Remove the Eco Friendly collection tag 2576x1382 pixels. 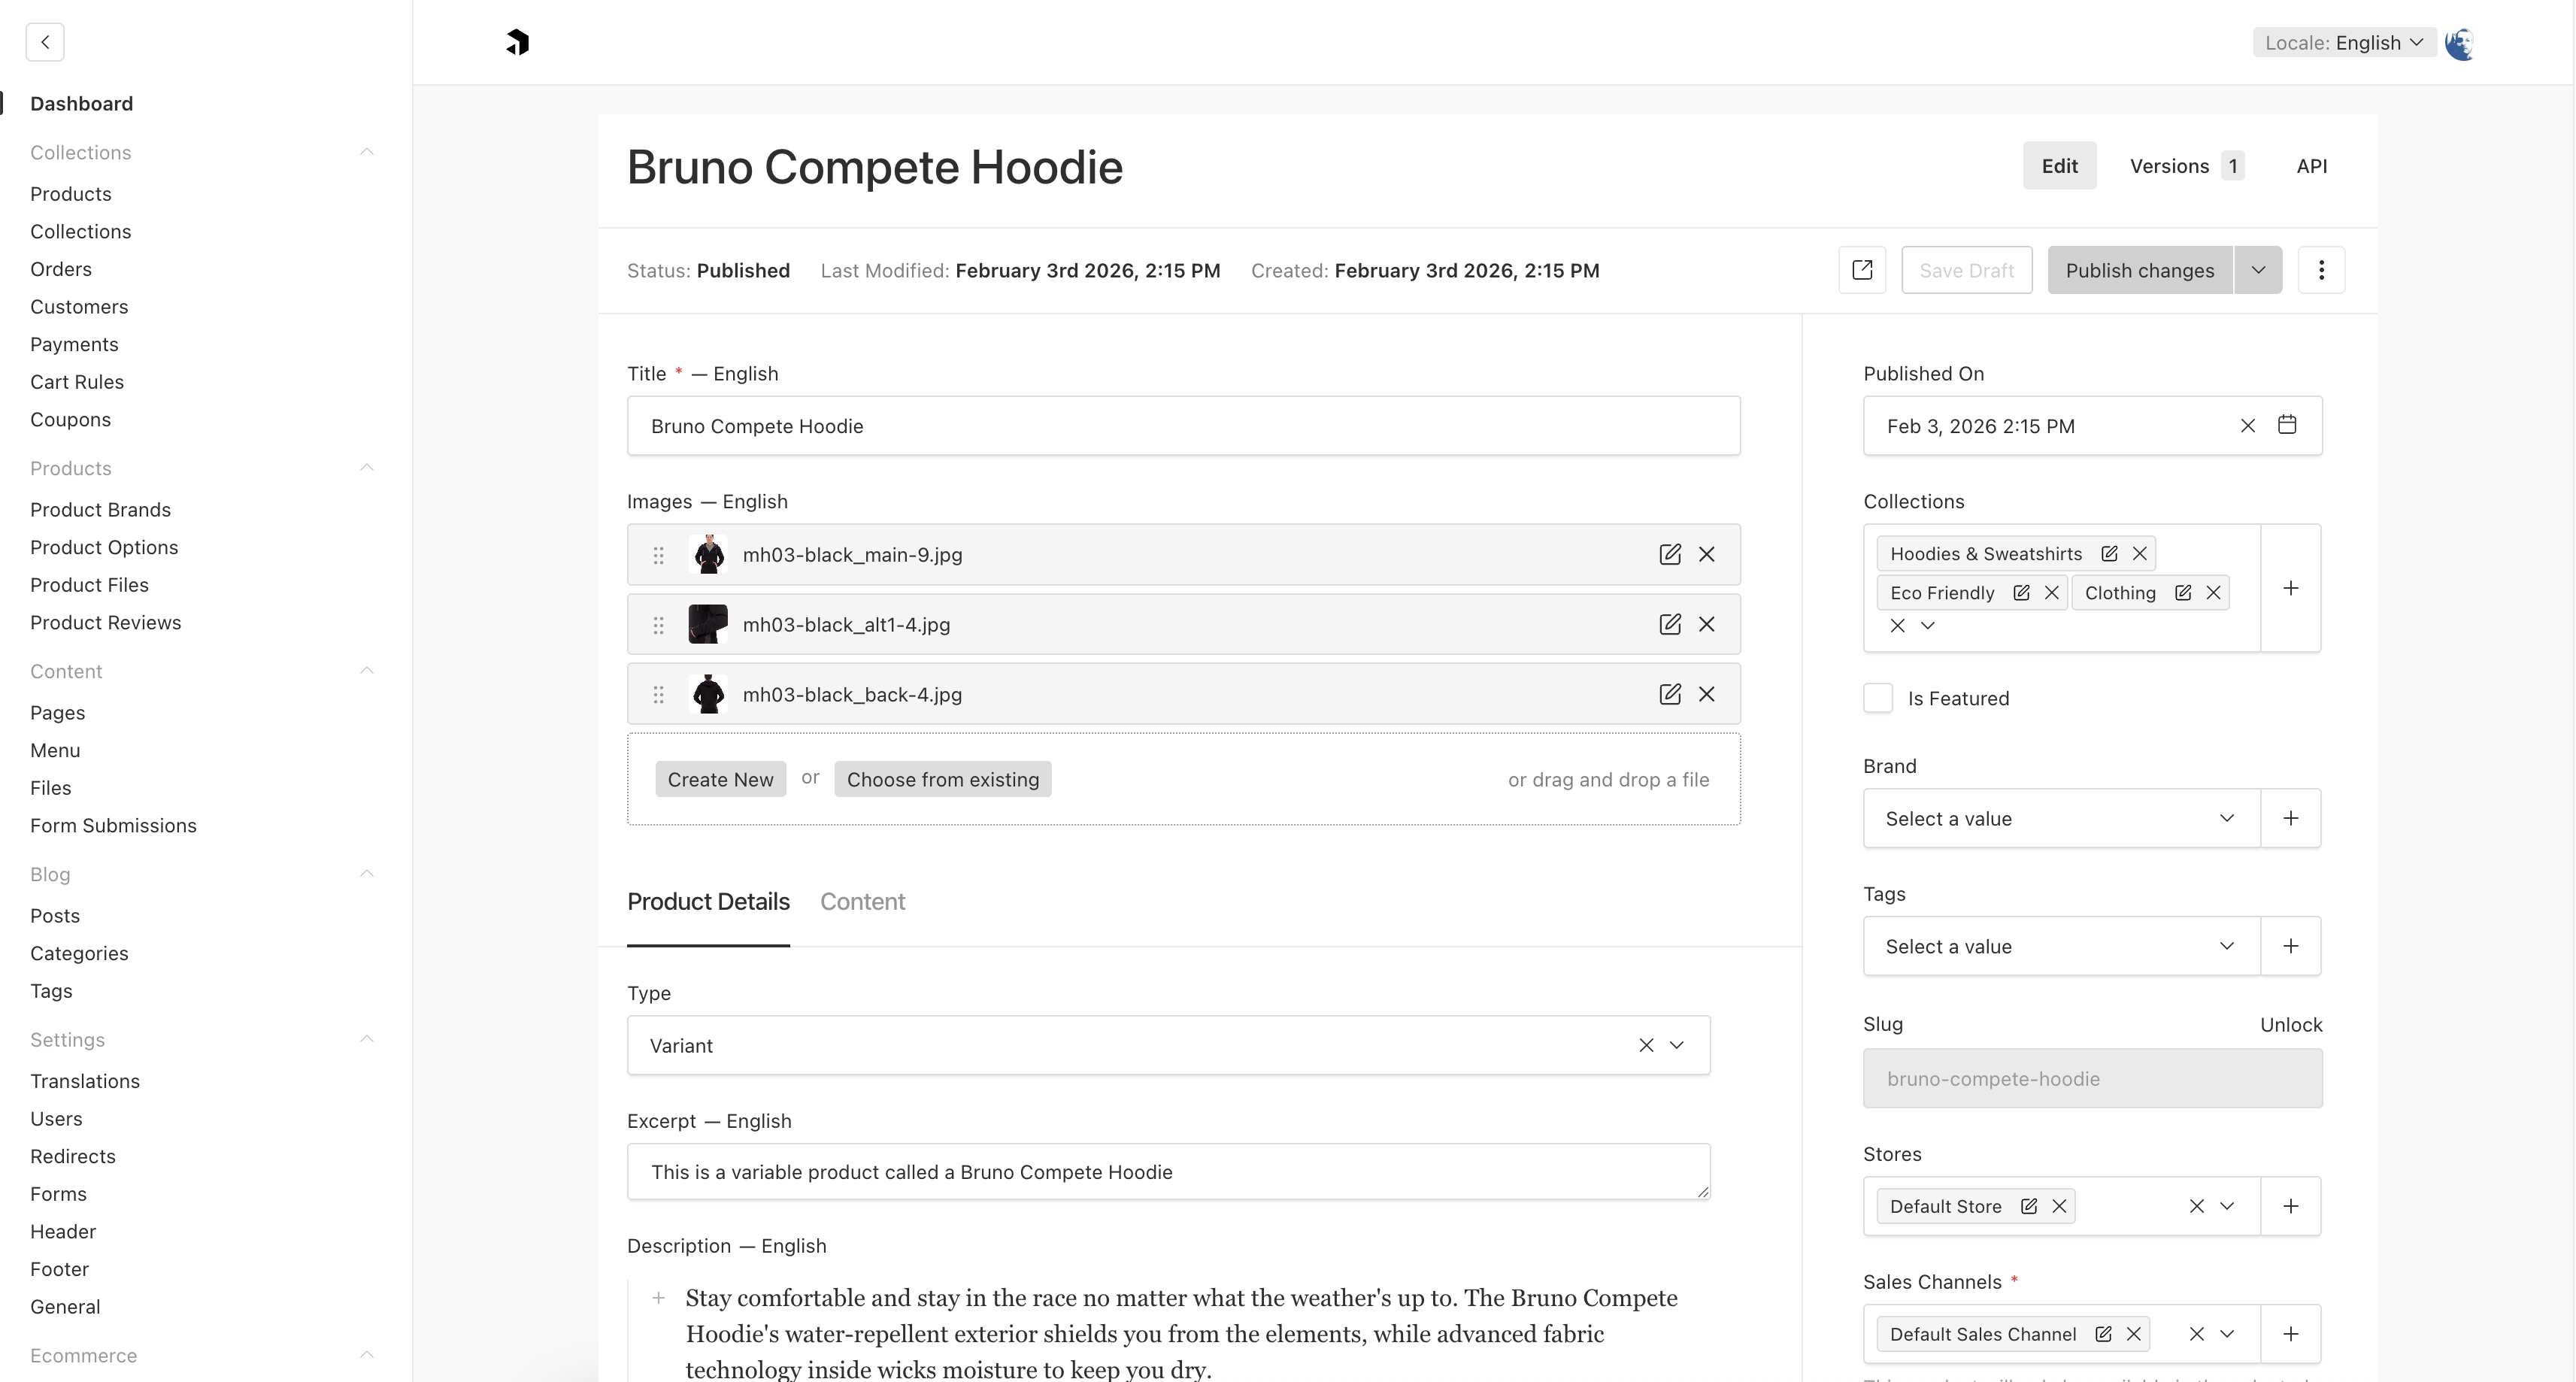(x=2052, y=591)
